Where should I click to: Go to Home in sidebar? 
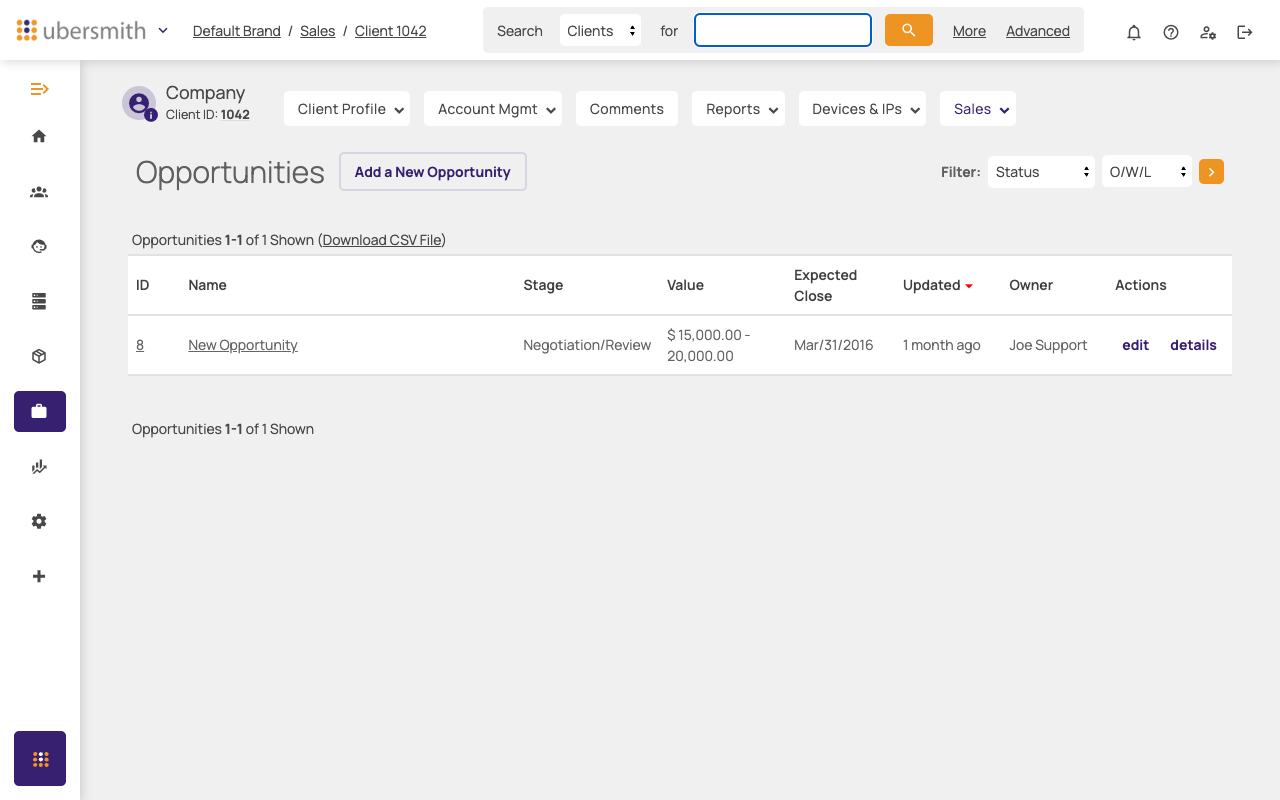click(39, 136)
